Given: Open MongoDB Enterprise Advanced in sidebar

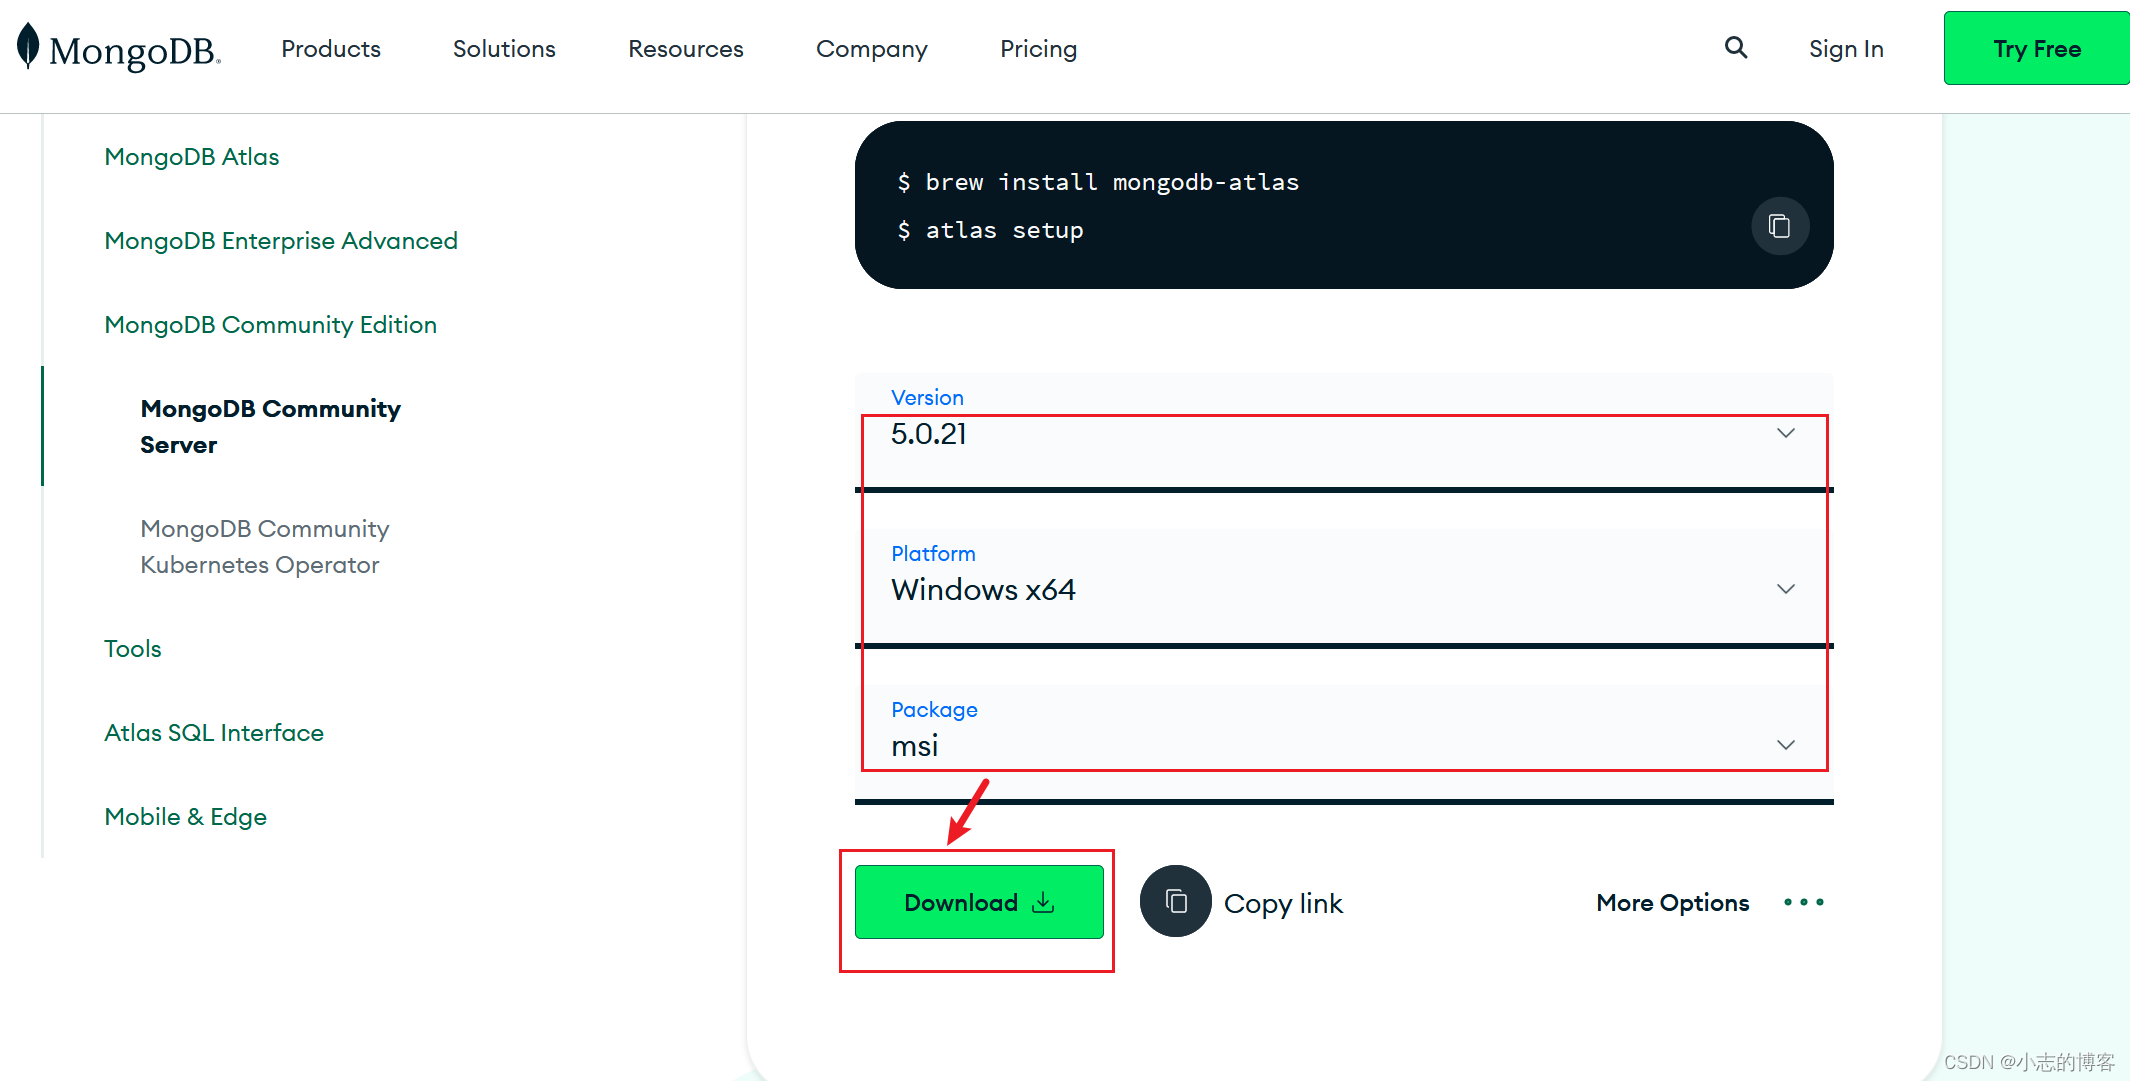Looking at the screenshot, I should pyautogui.click(x=281, y=241).
